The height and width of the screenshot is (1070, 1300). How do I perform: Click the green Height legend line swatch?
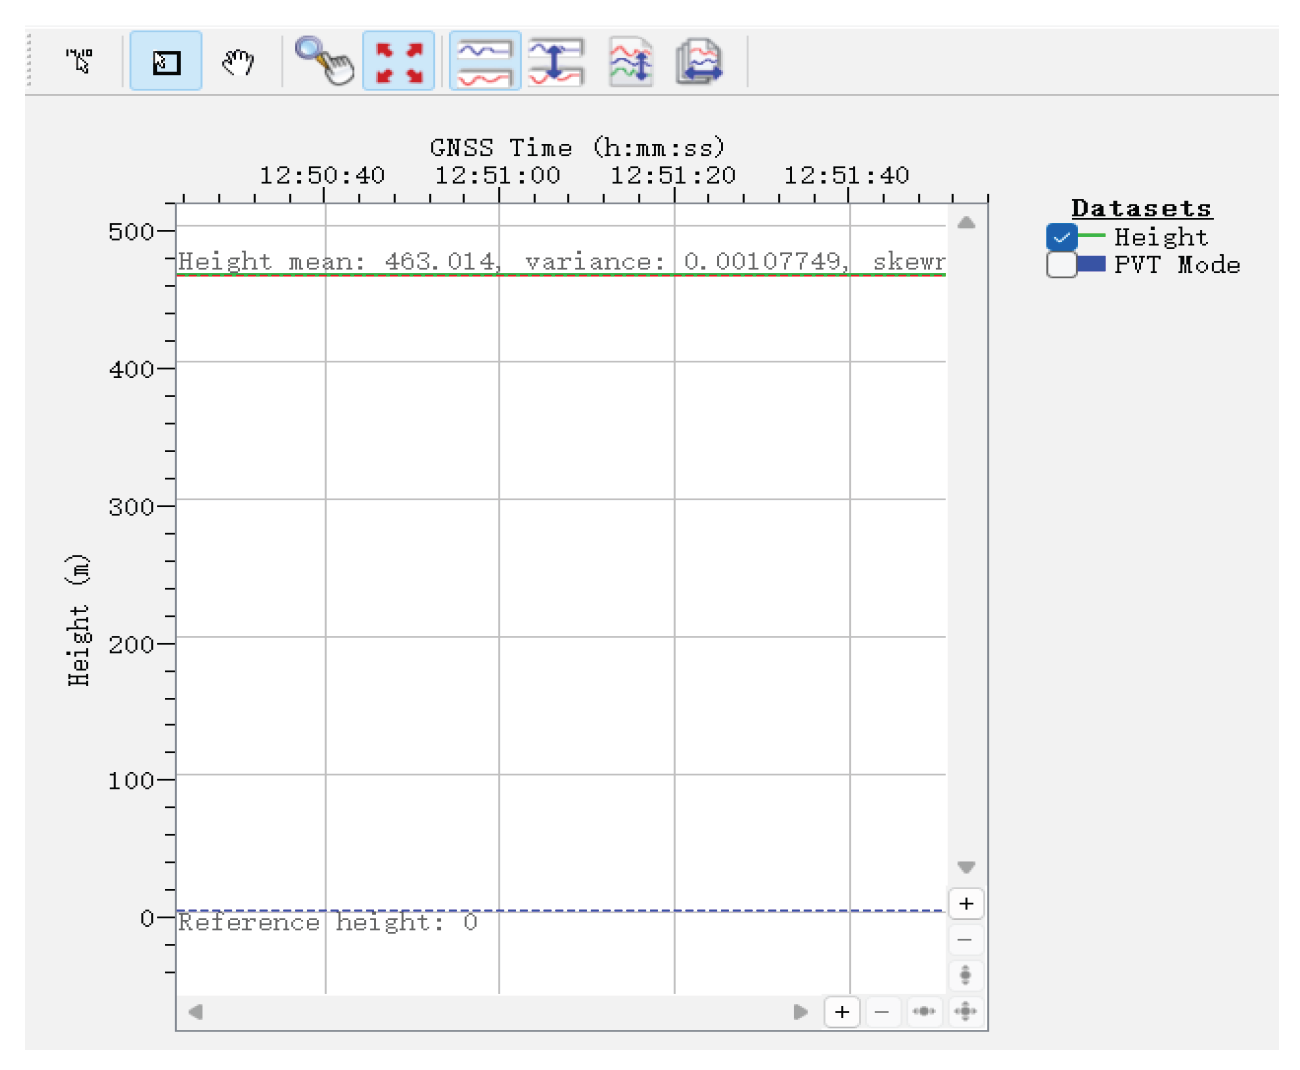tap(1092, 237)
